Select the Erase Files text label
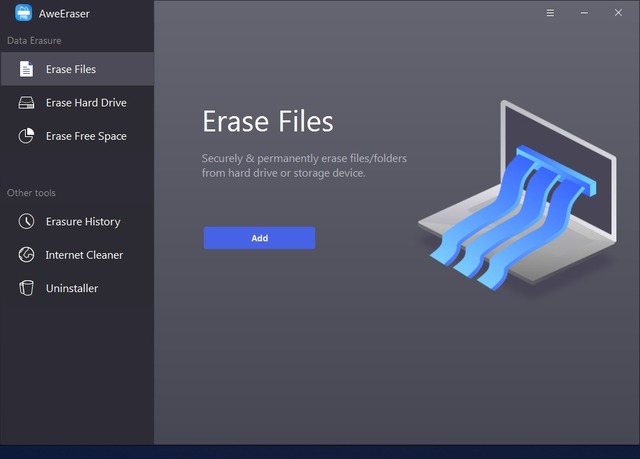 [71, 69]
